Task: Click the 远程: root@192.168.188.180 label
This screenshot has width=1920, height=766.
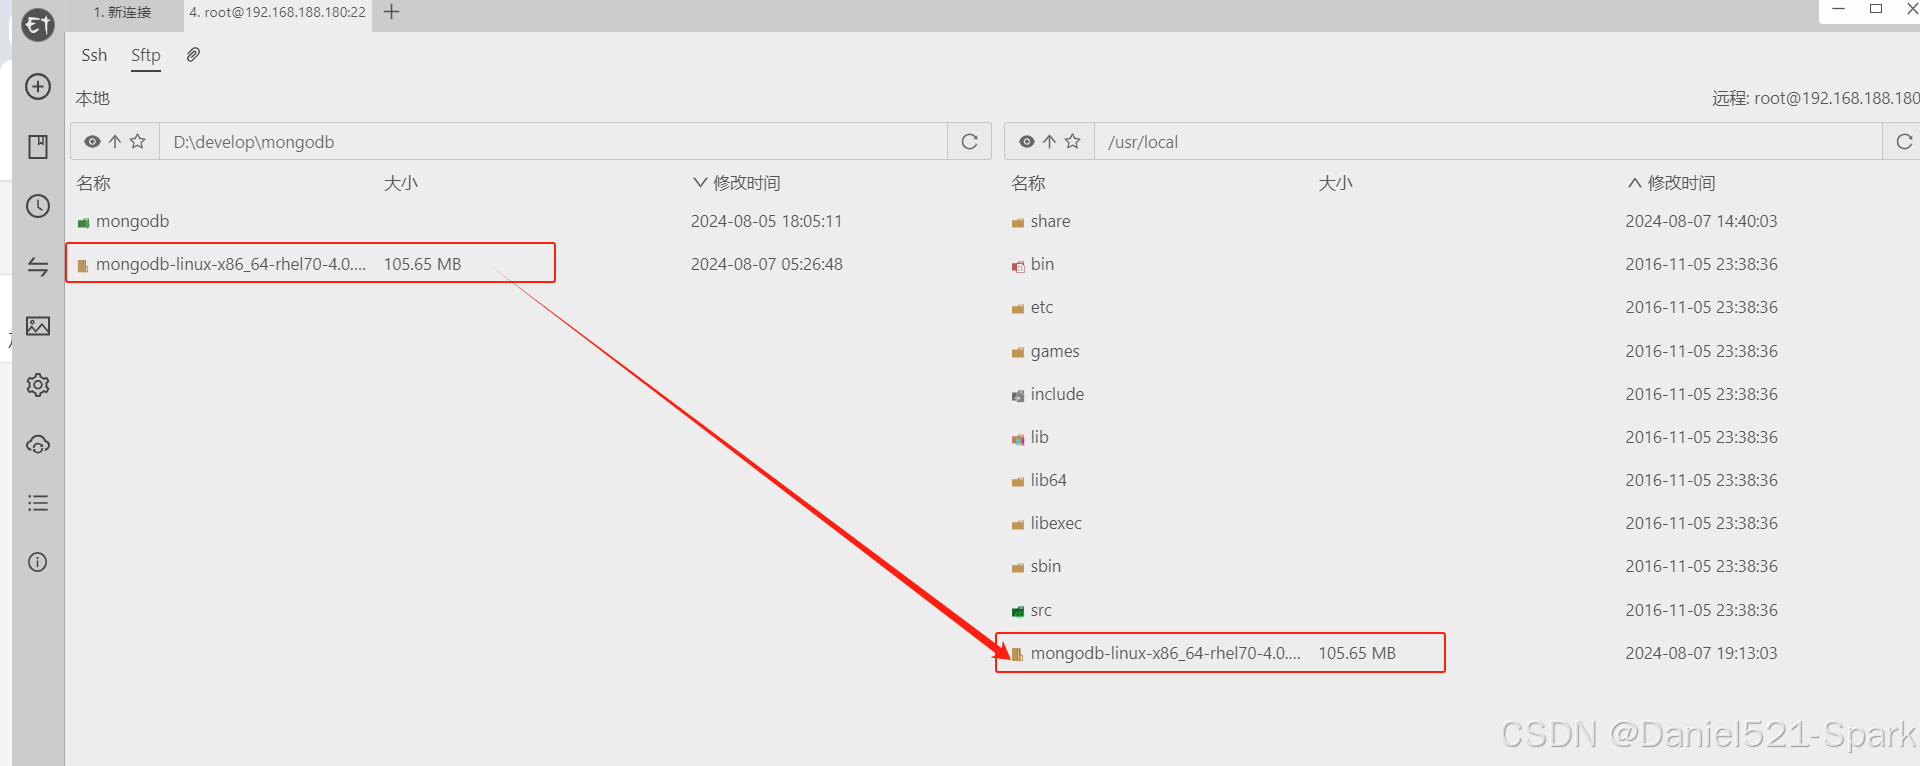Action: 1815,98
